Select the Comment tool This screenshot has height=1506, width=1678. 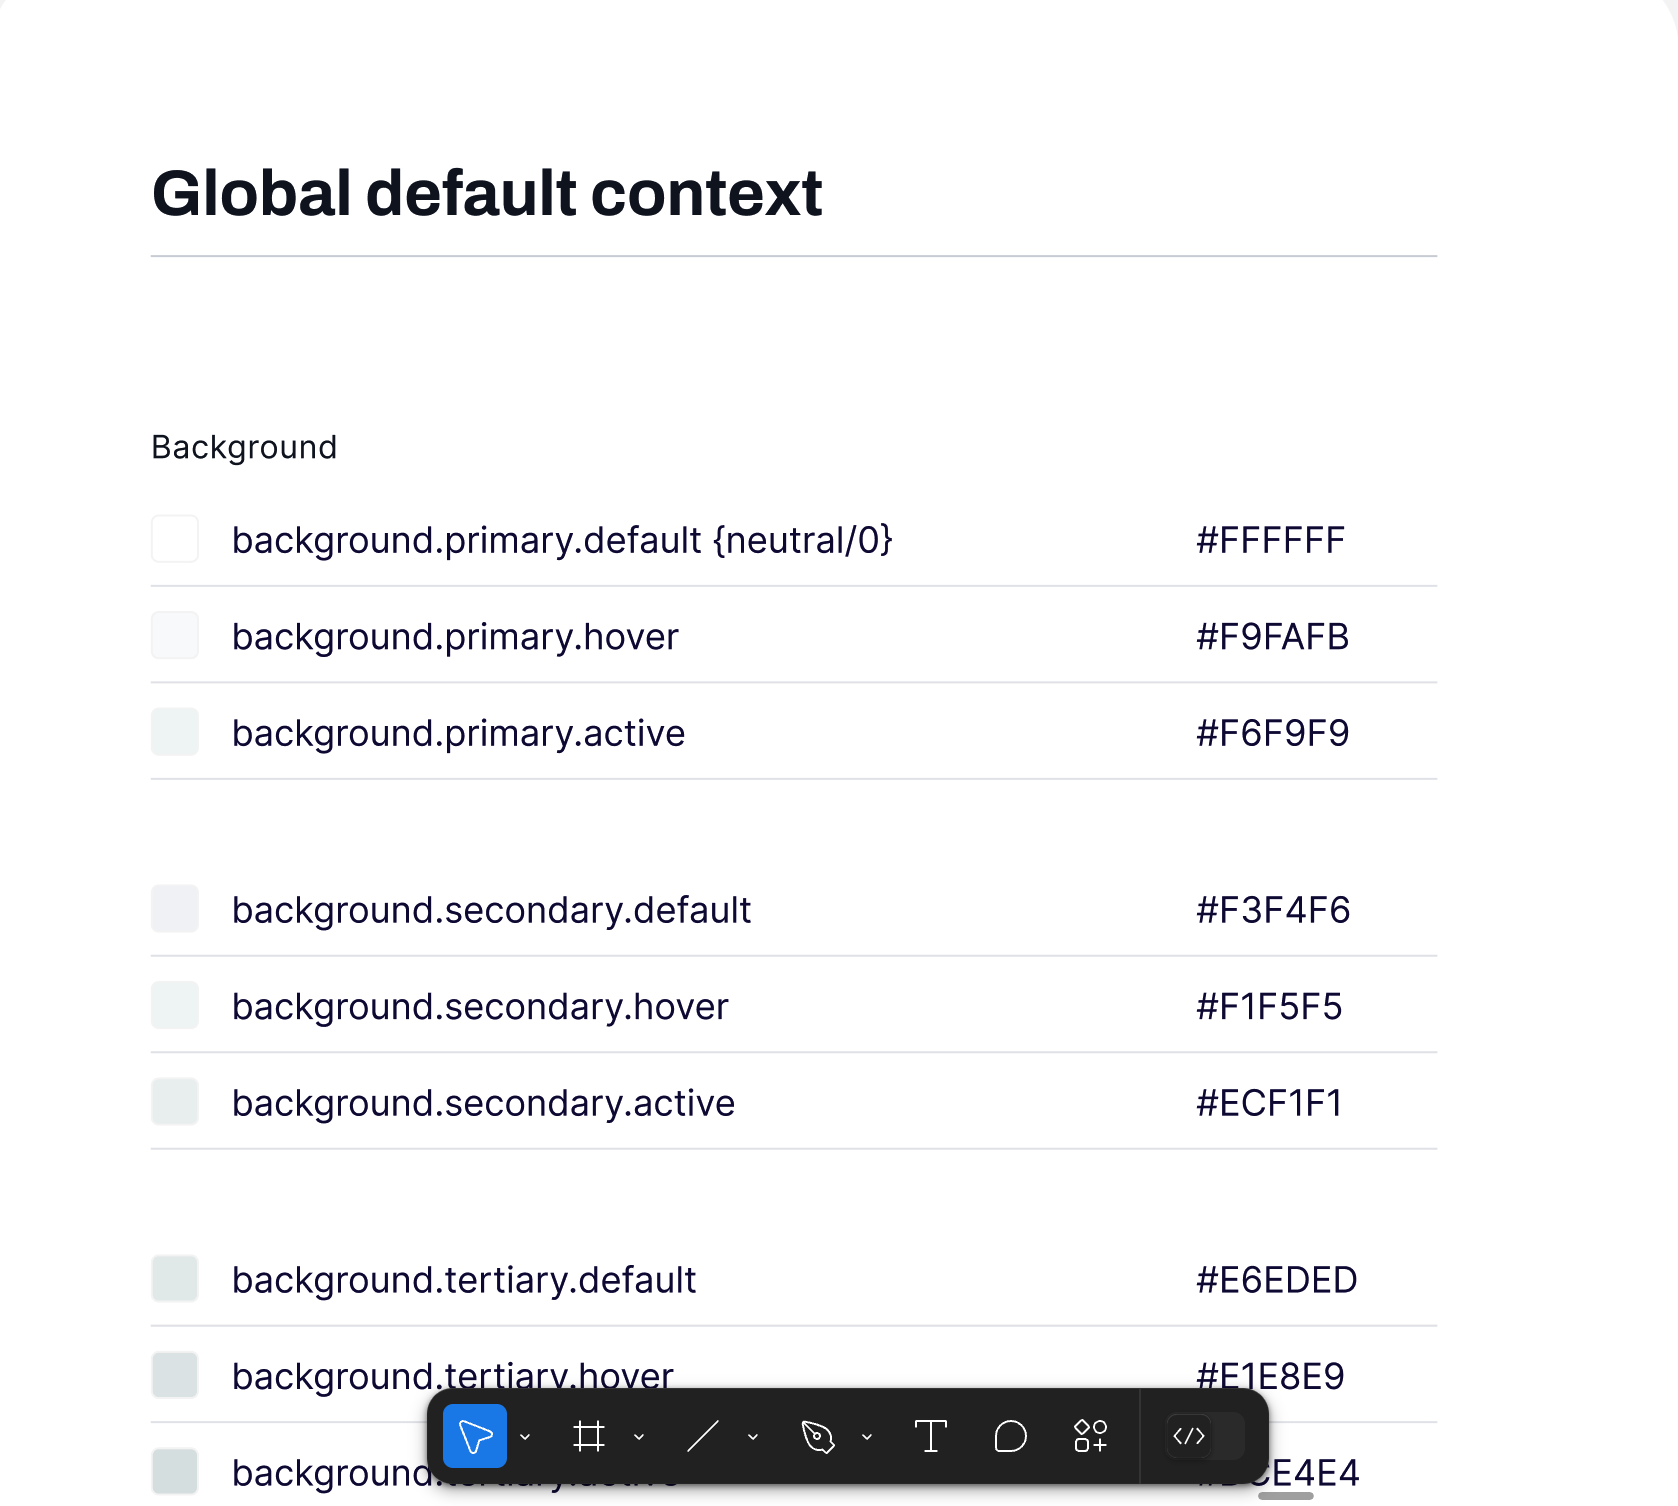1010,1436
